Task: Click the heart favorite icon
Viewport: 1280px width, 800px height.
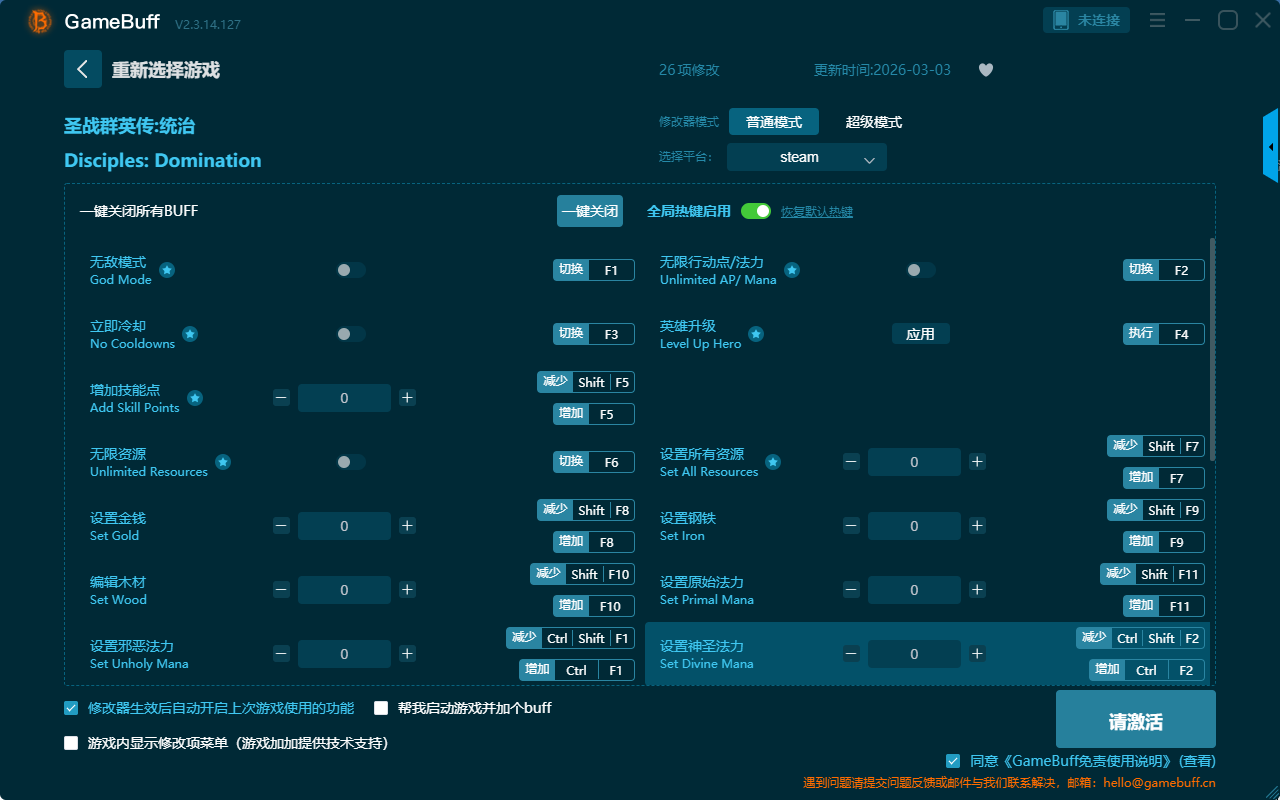Action: pyautogui.click(x=986, y=70)
